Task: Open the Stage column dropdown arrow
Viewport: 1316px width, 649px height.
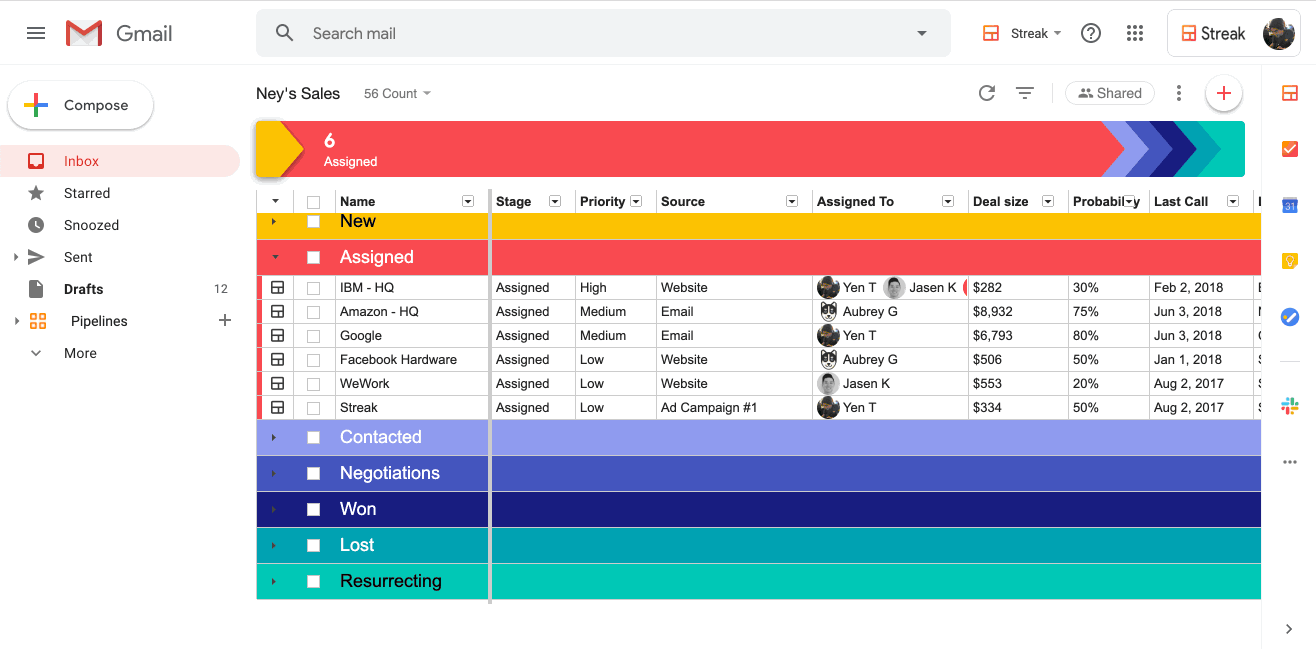Action: point(555,201)
